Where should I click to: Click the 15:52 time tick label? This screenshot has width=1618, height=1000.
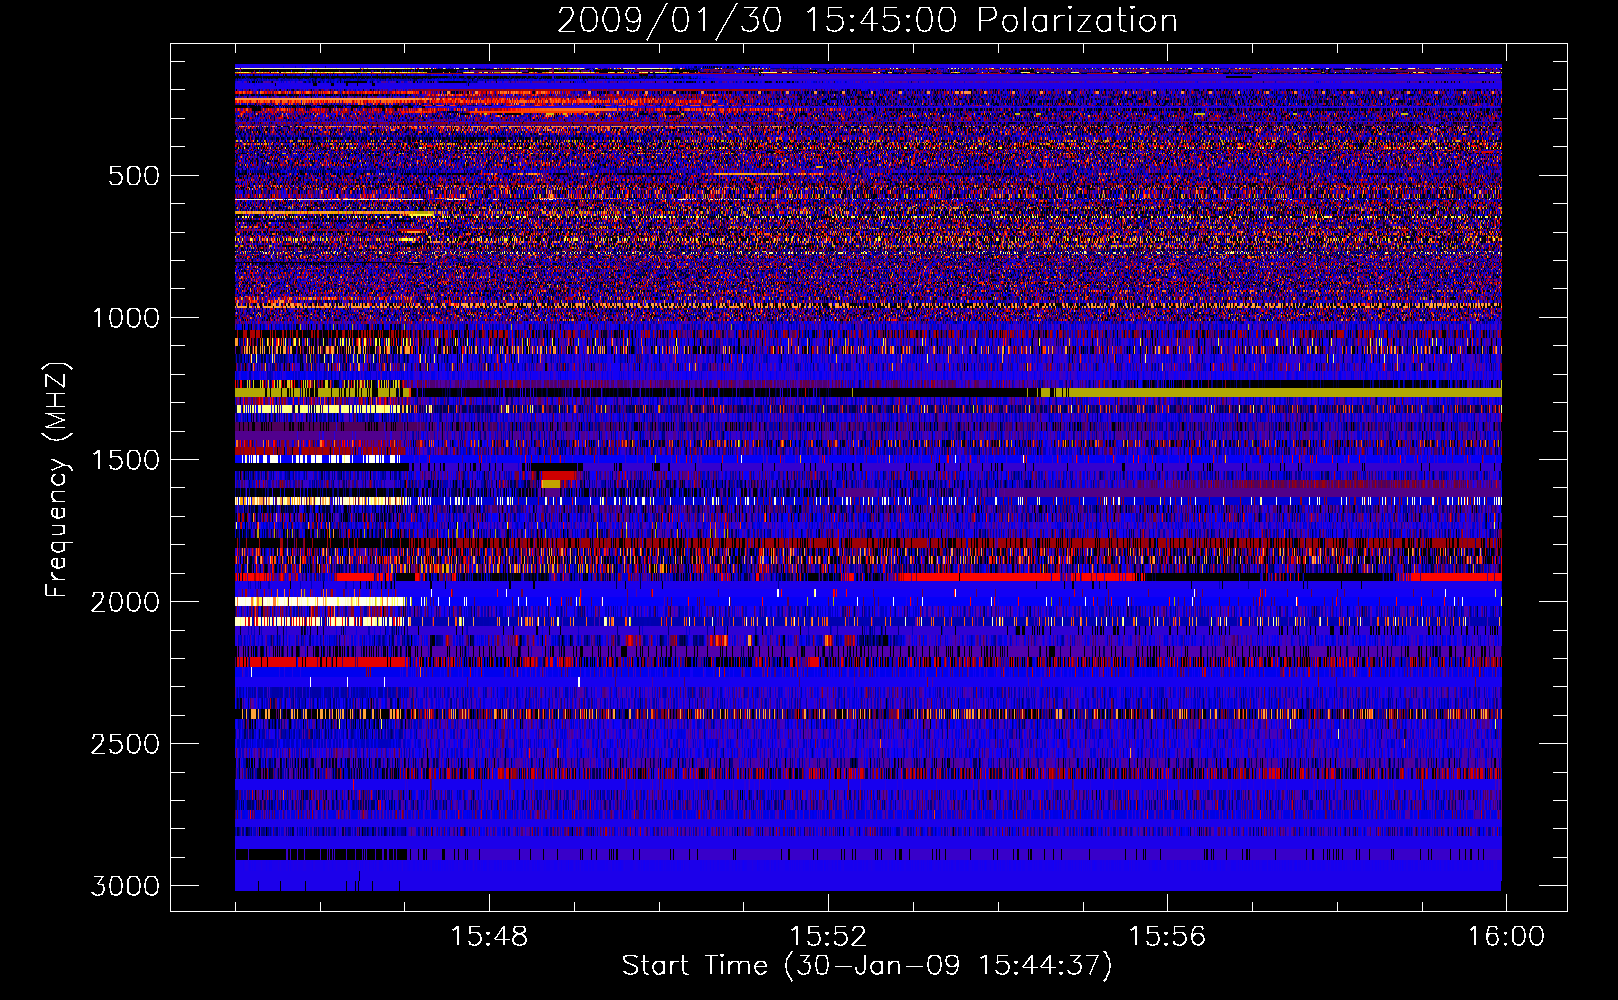(x=828, y=937)
